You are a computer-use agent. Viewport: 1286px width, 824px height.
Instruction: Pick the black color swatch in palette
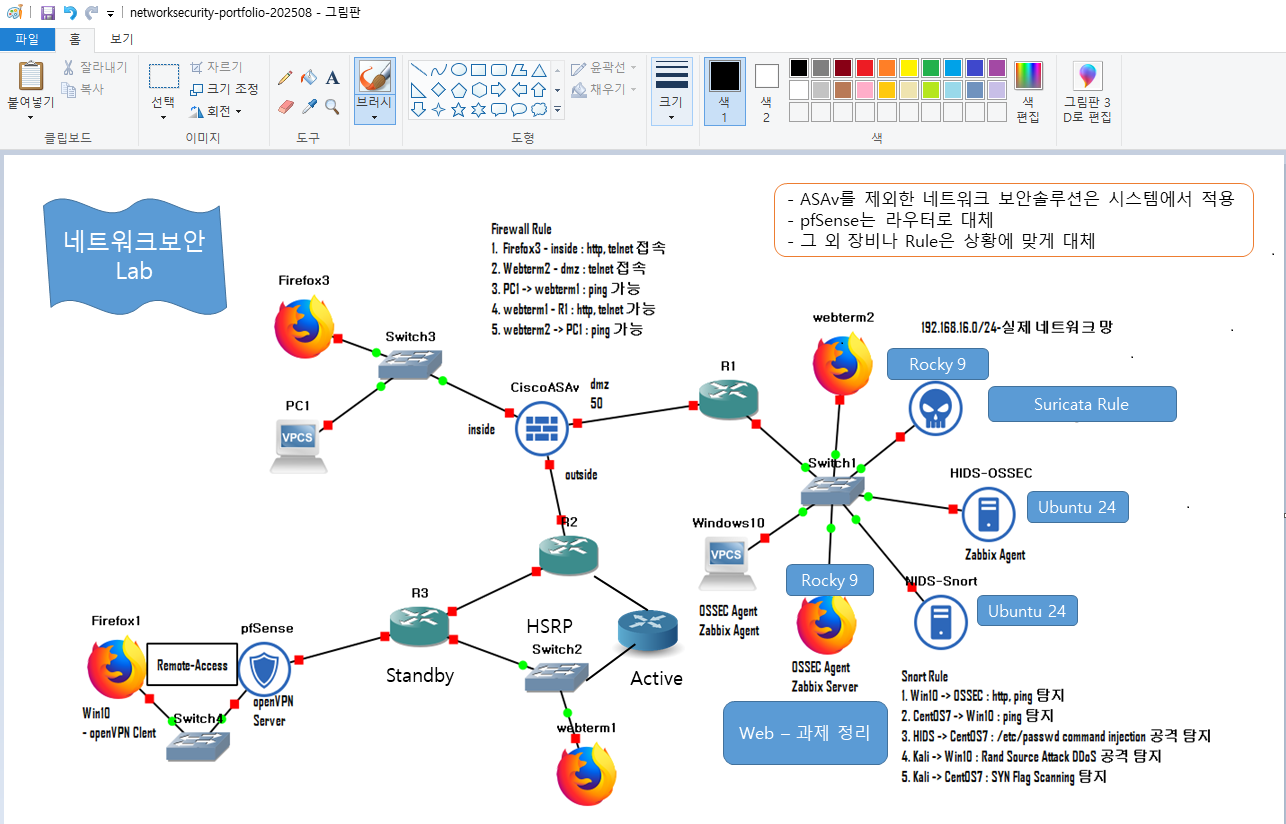pyautogui.click(x=799, y=68)
